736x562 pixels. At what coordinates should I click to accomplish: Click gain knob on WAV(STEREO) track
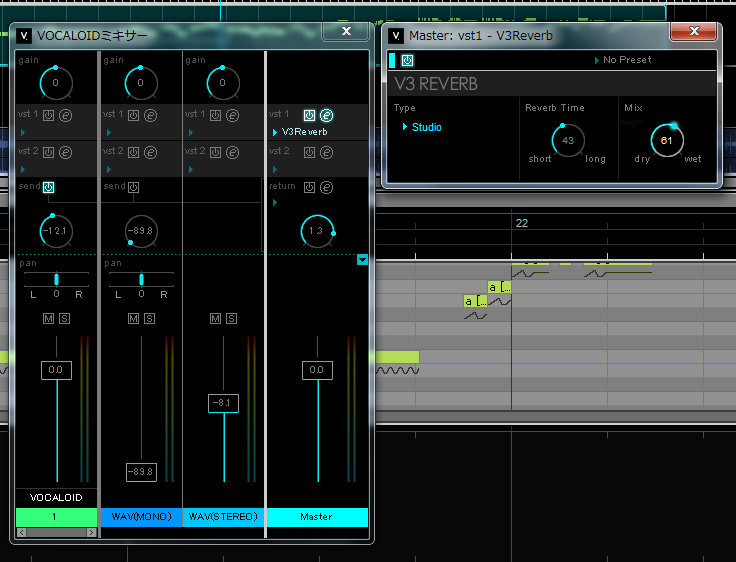point(223,83)
